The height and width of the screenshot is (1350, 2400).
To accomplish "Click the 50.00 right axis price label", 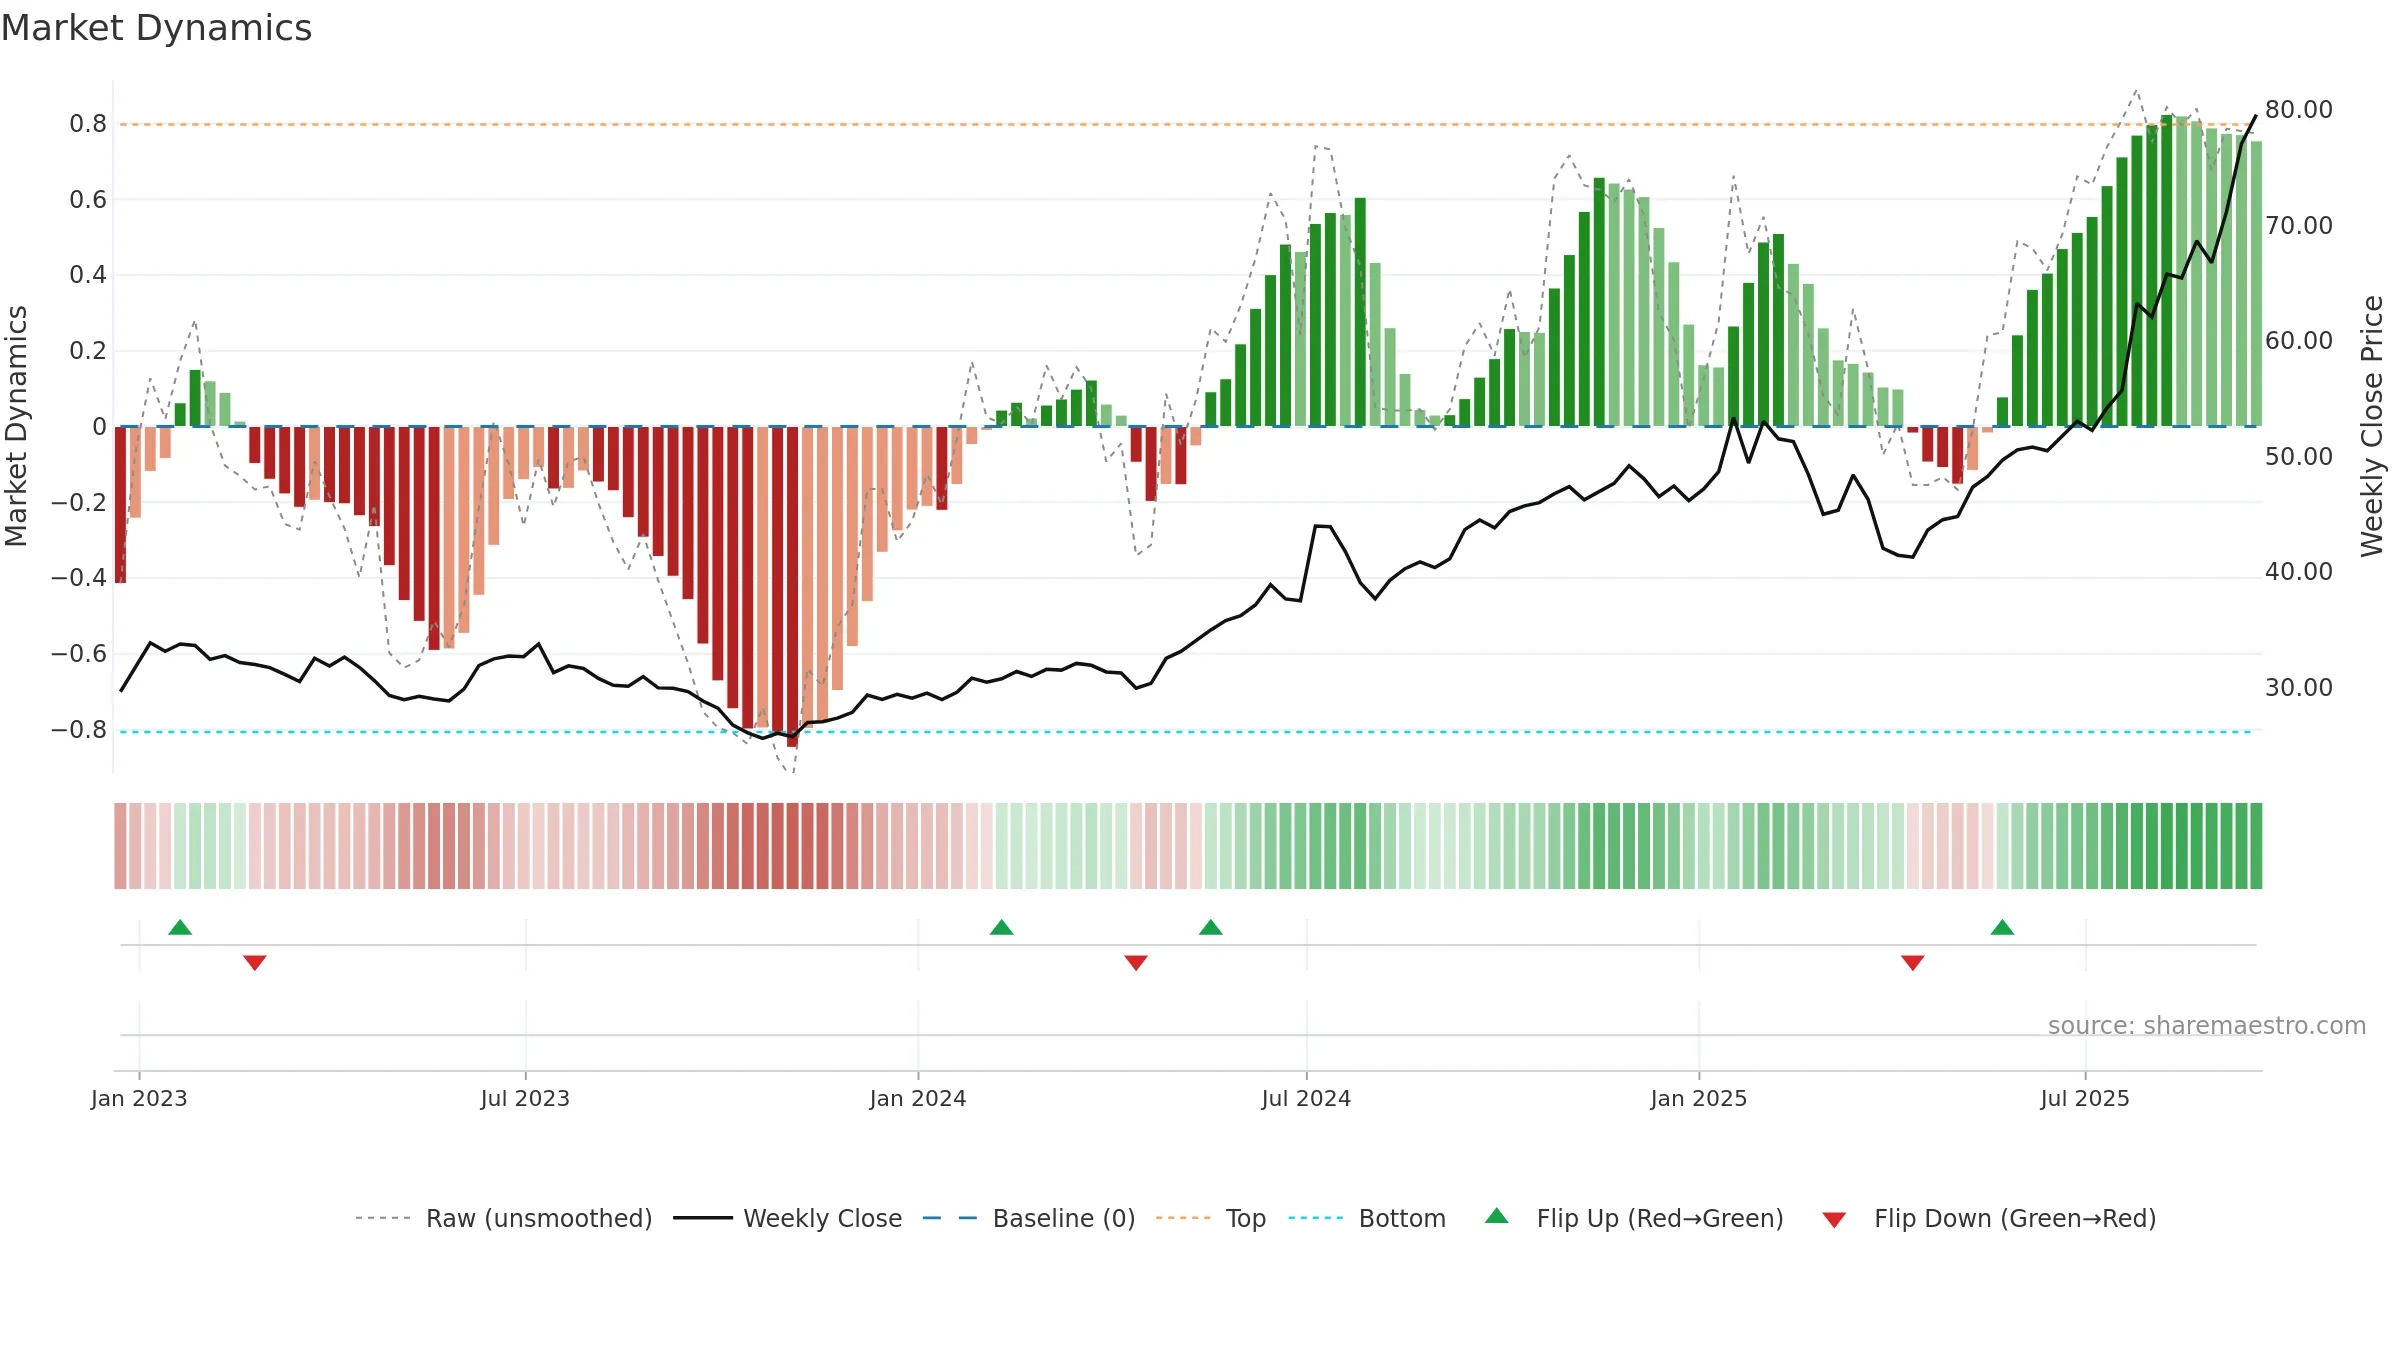I will tap(2299, 457).
